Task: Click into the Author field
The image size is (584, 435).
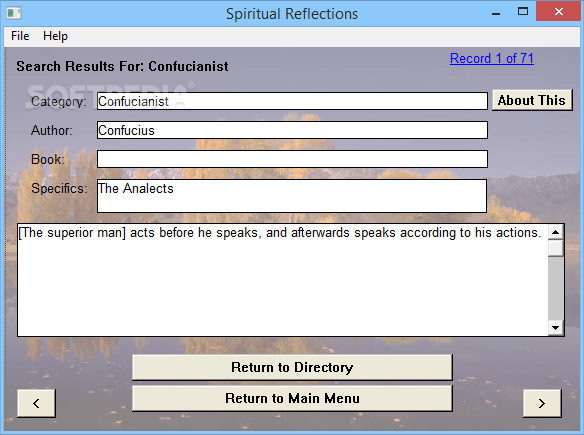Action: pos(292,130)
